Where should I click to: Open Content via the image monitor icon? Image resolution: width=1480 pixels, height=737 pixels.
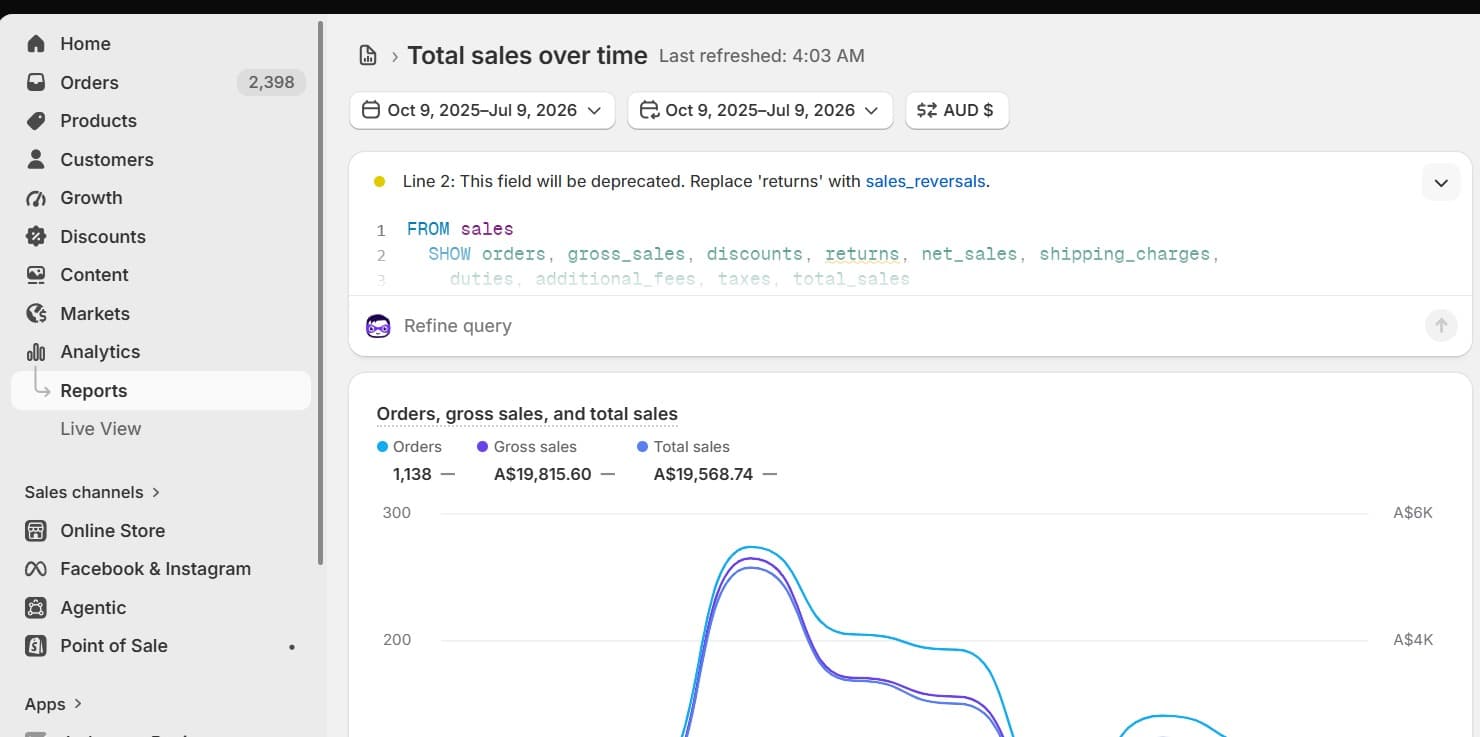36,275
